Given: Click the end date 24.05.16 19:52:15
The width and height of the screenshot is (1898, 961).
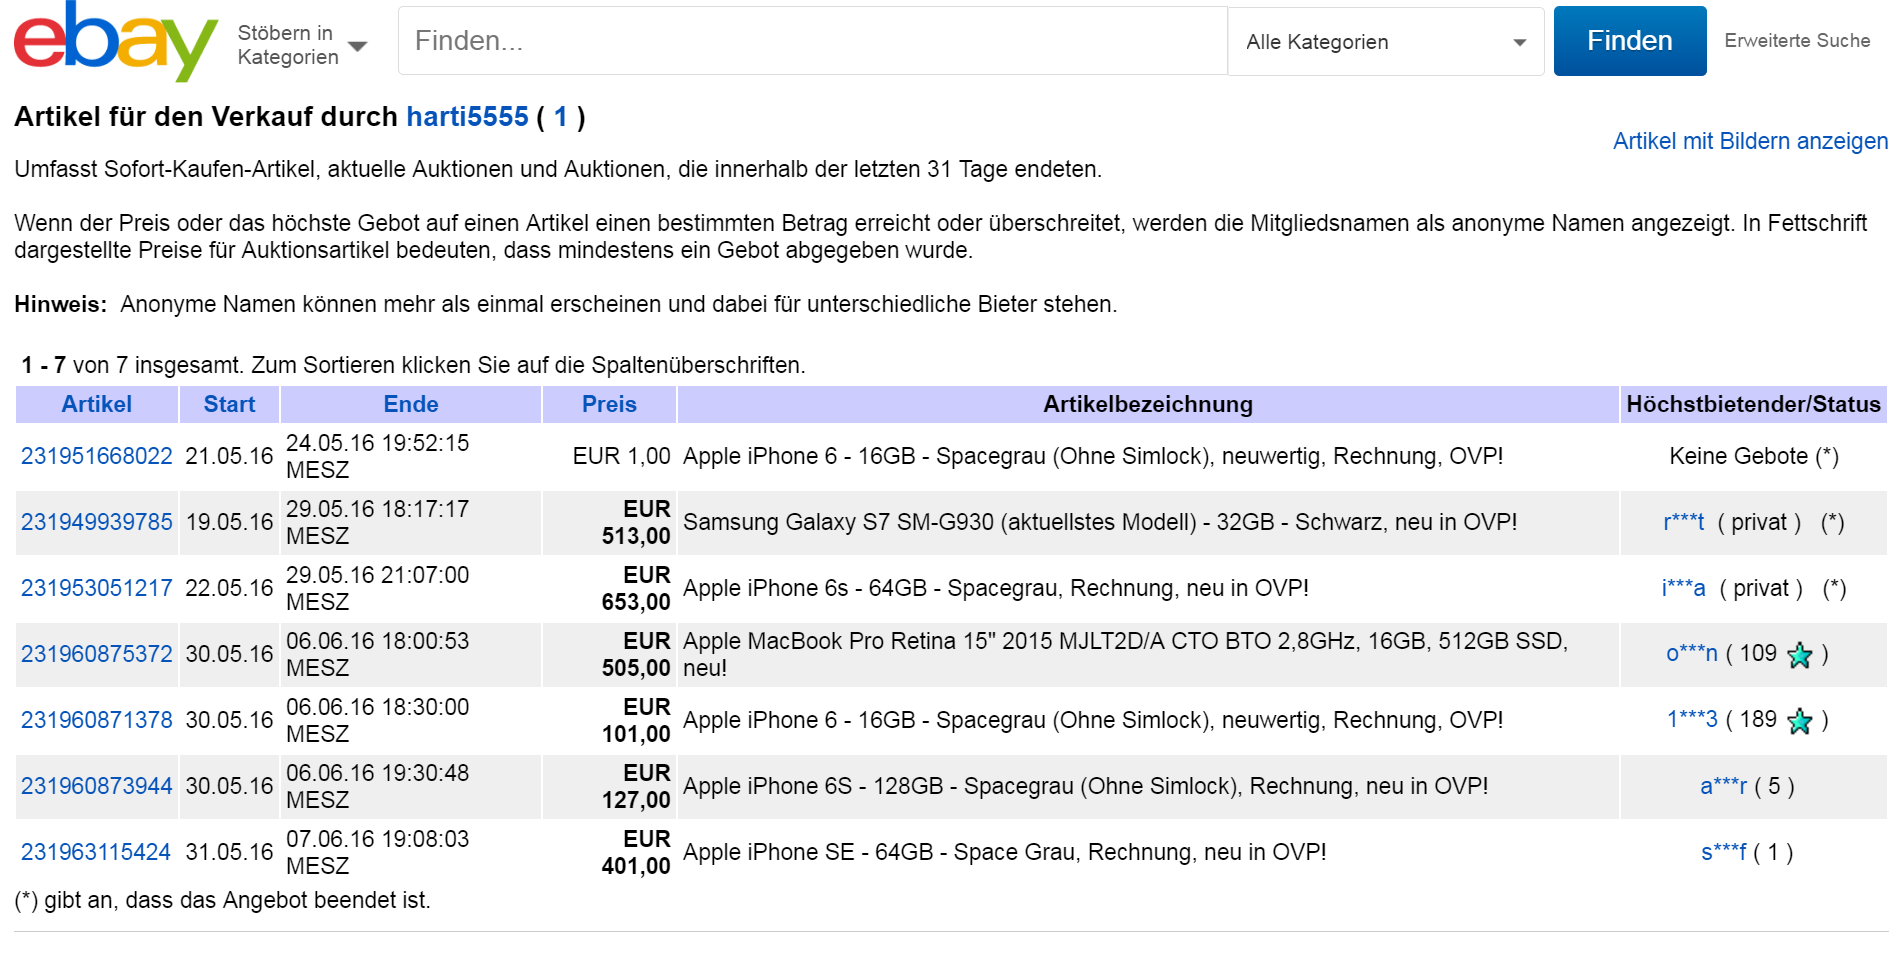Looking at the screenshot, I should click(x=377, y=456).
